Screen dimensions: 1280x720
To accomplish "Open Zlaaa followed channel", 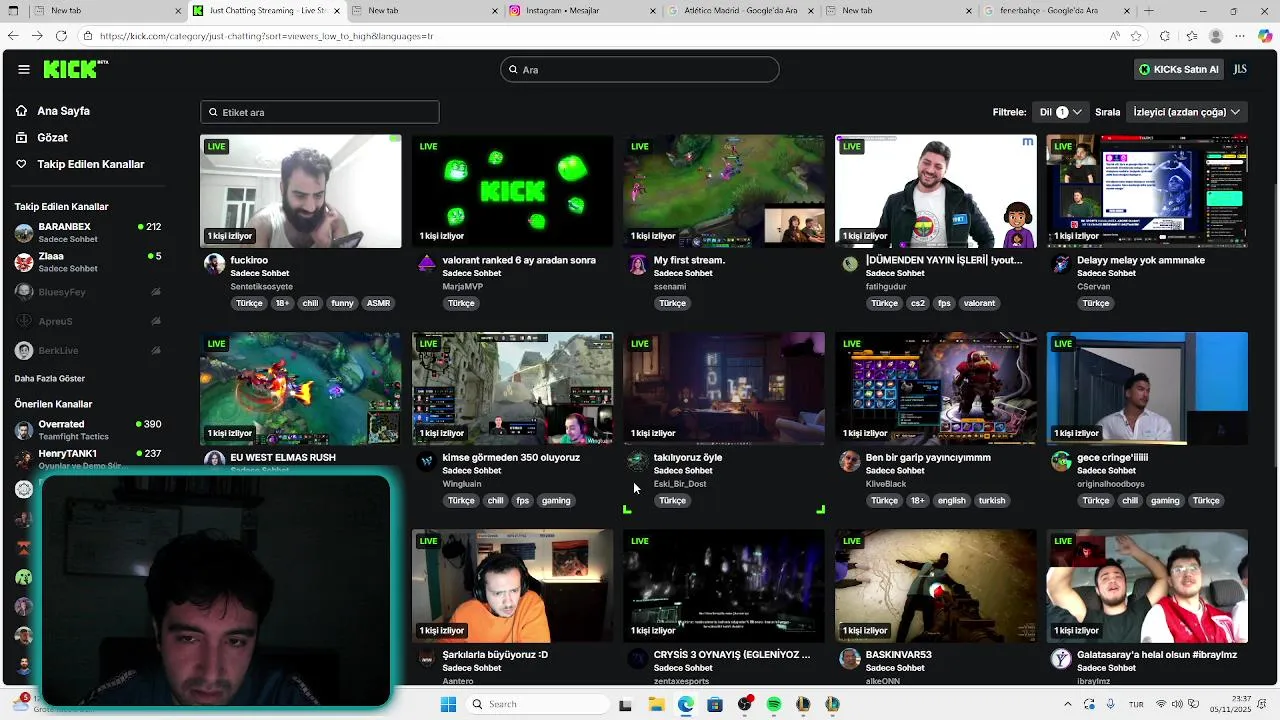I will tap(88, 262).
